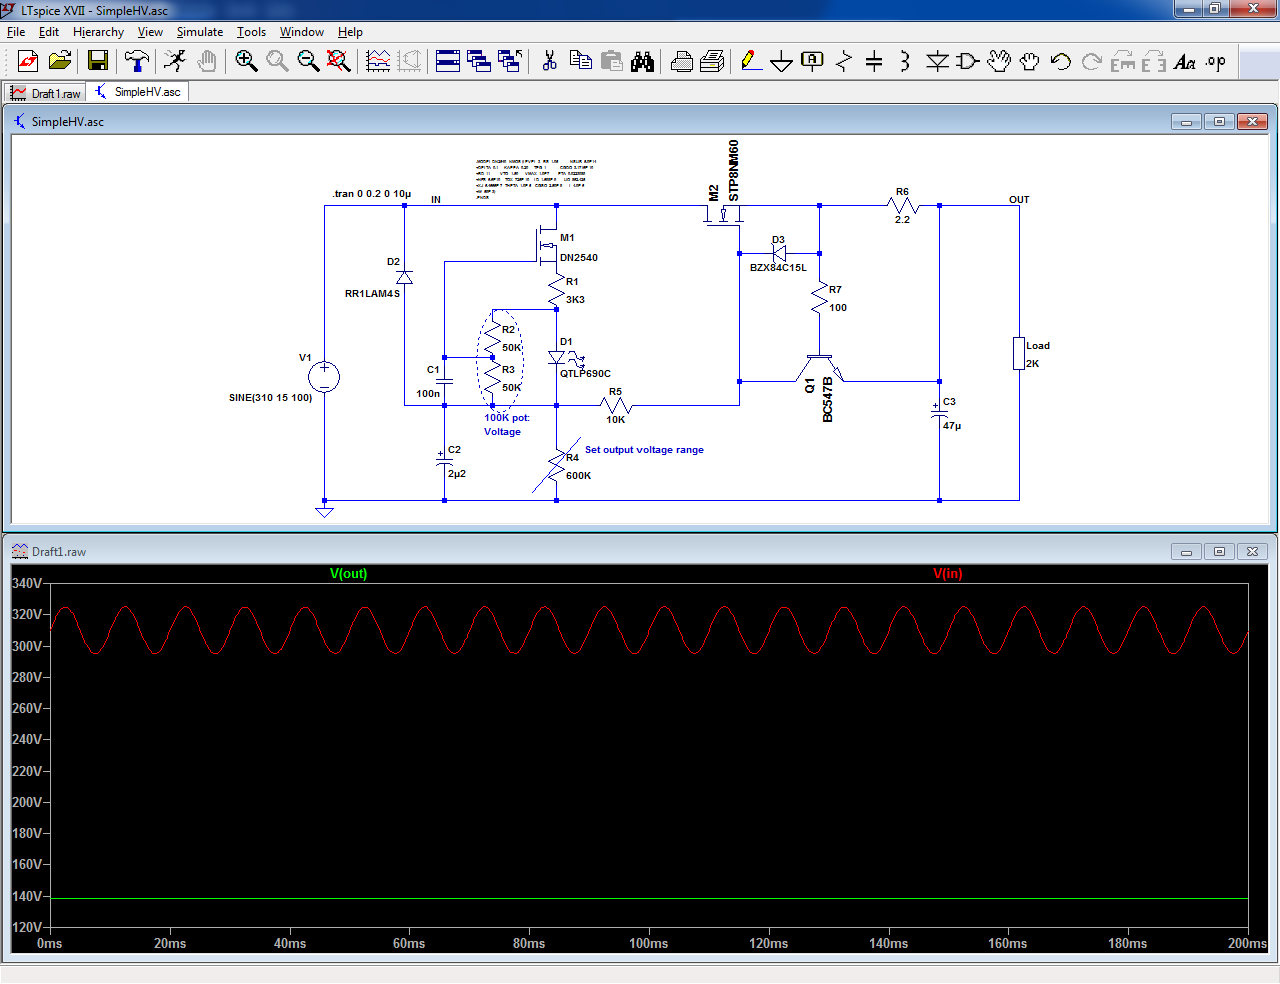Restore the SimpleHV.asc child window
Screen dimensions: 1280x984
coord(1219,122)
